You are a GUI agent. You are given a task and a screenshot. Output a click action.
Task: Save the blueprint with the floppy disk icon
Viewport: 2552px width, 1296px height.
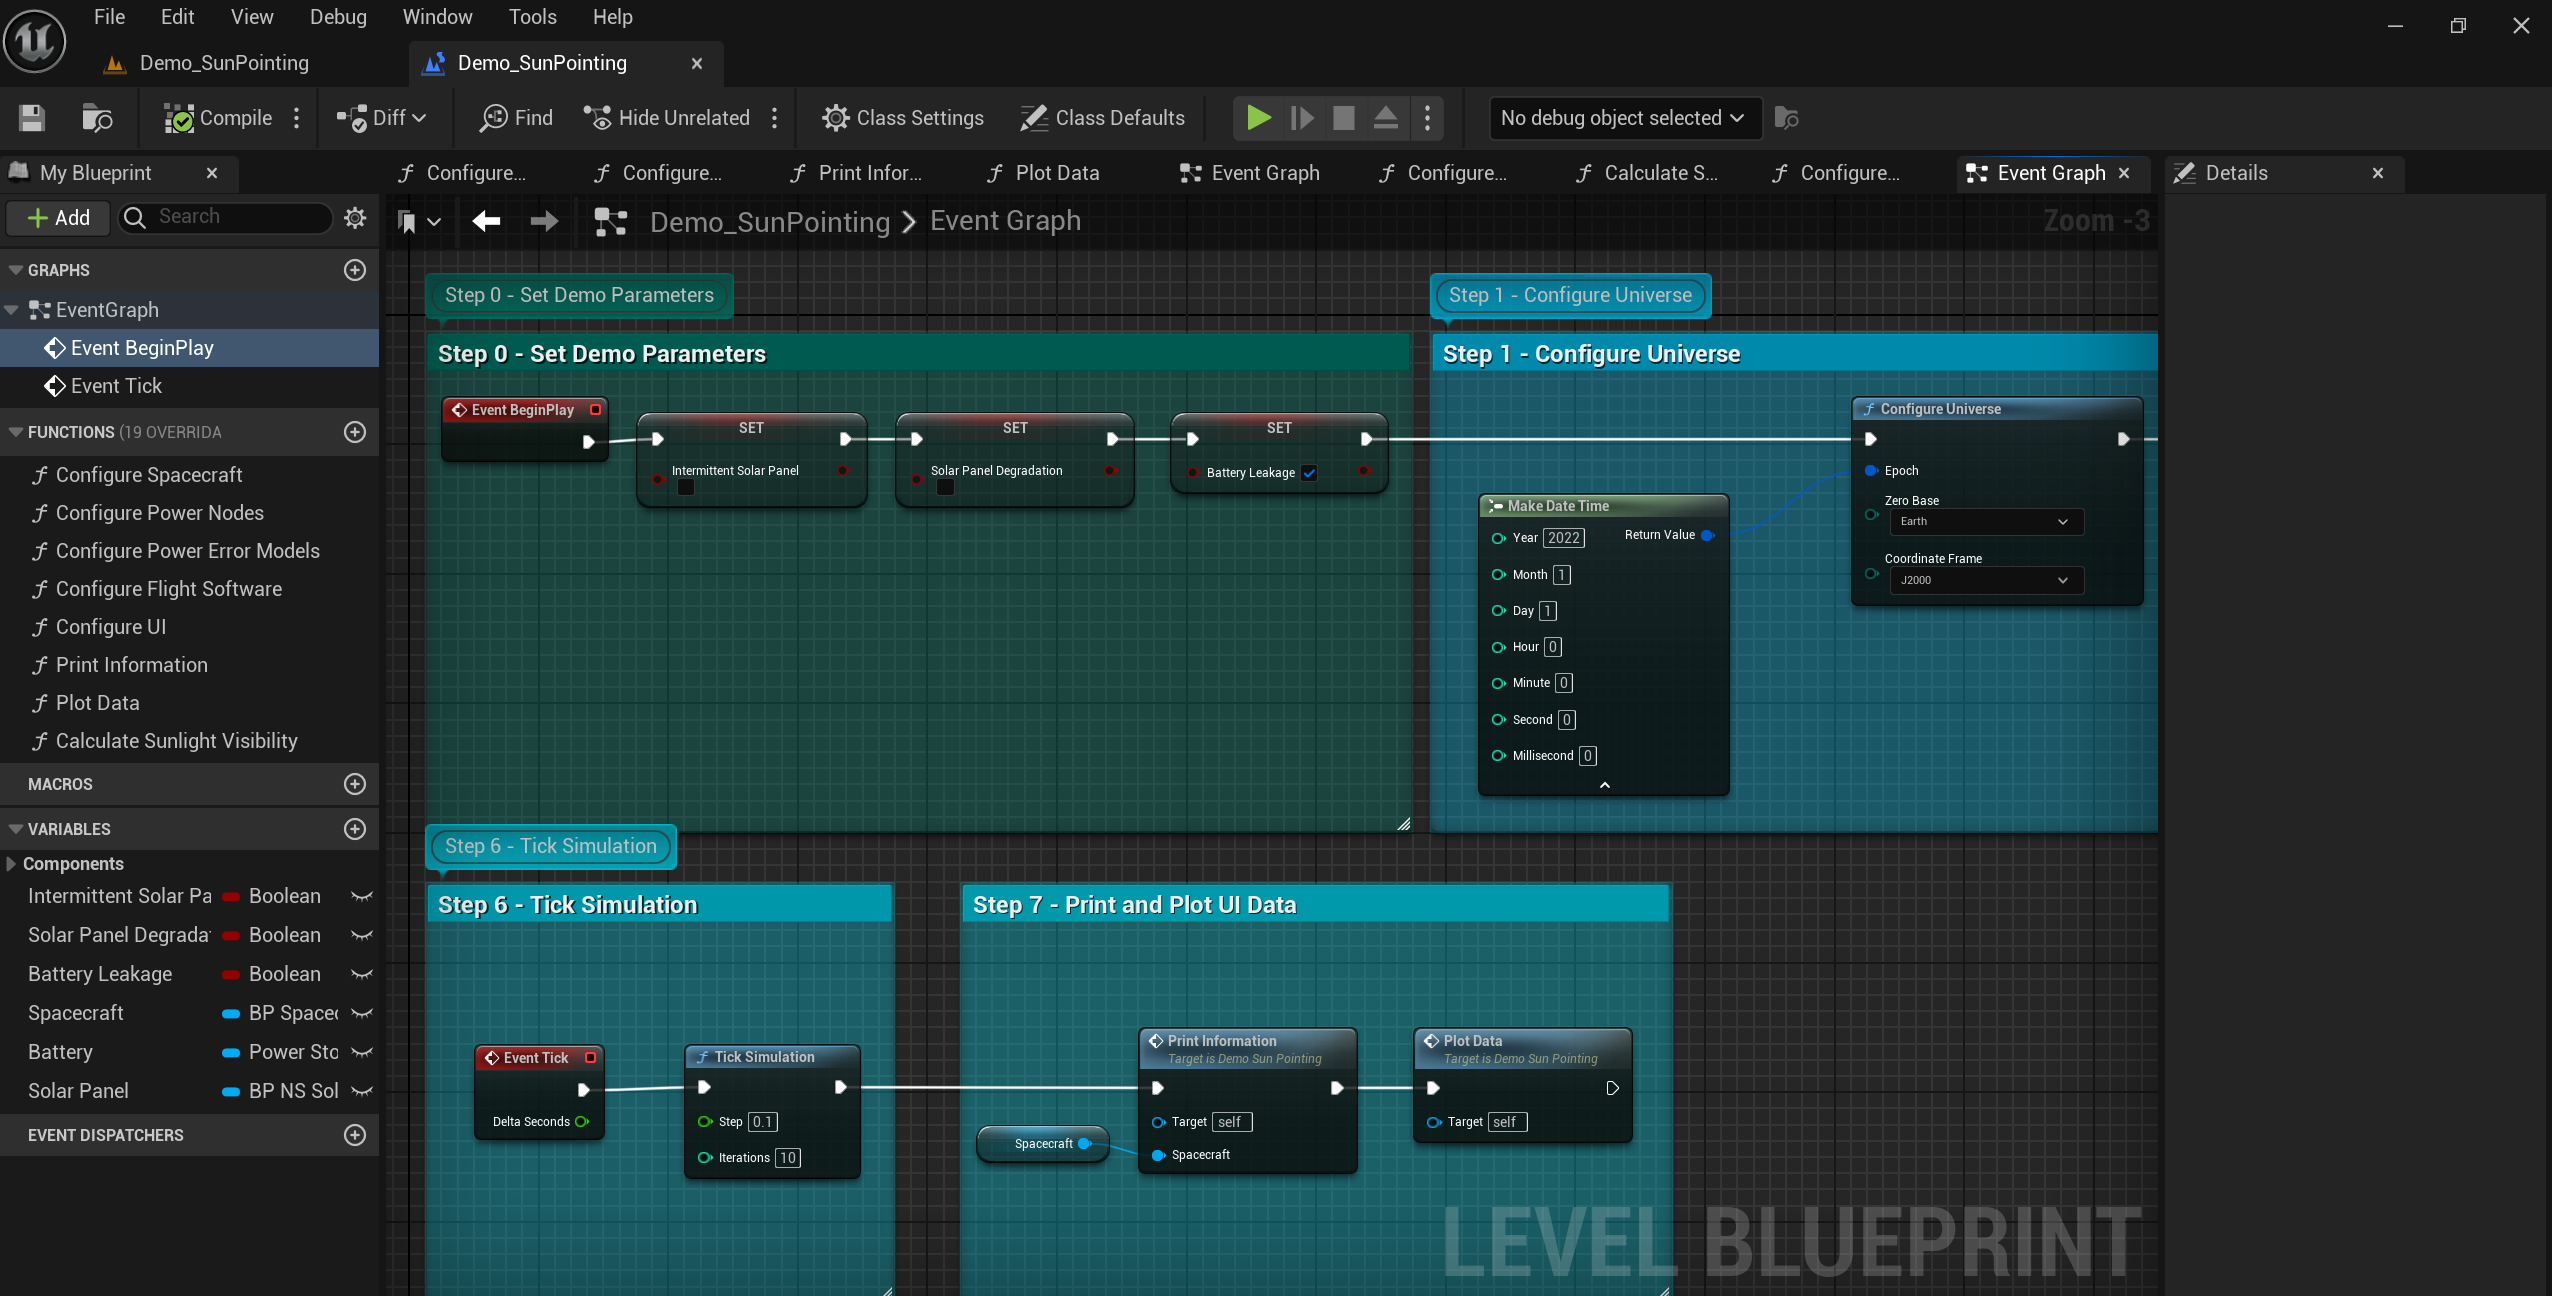pos(32,118)
